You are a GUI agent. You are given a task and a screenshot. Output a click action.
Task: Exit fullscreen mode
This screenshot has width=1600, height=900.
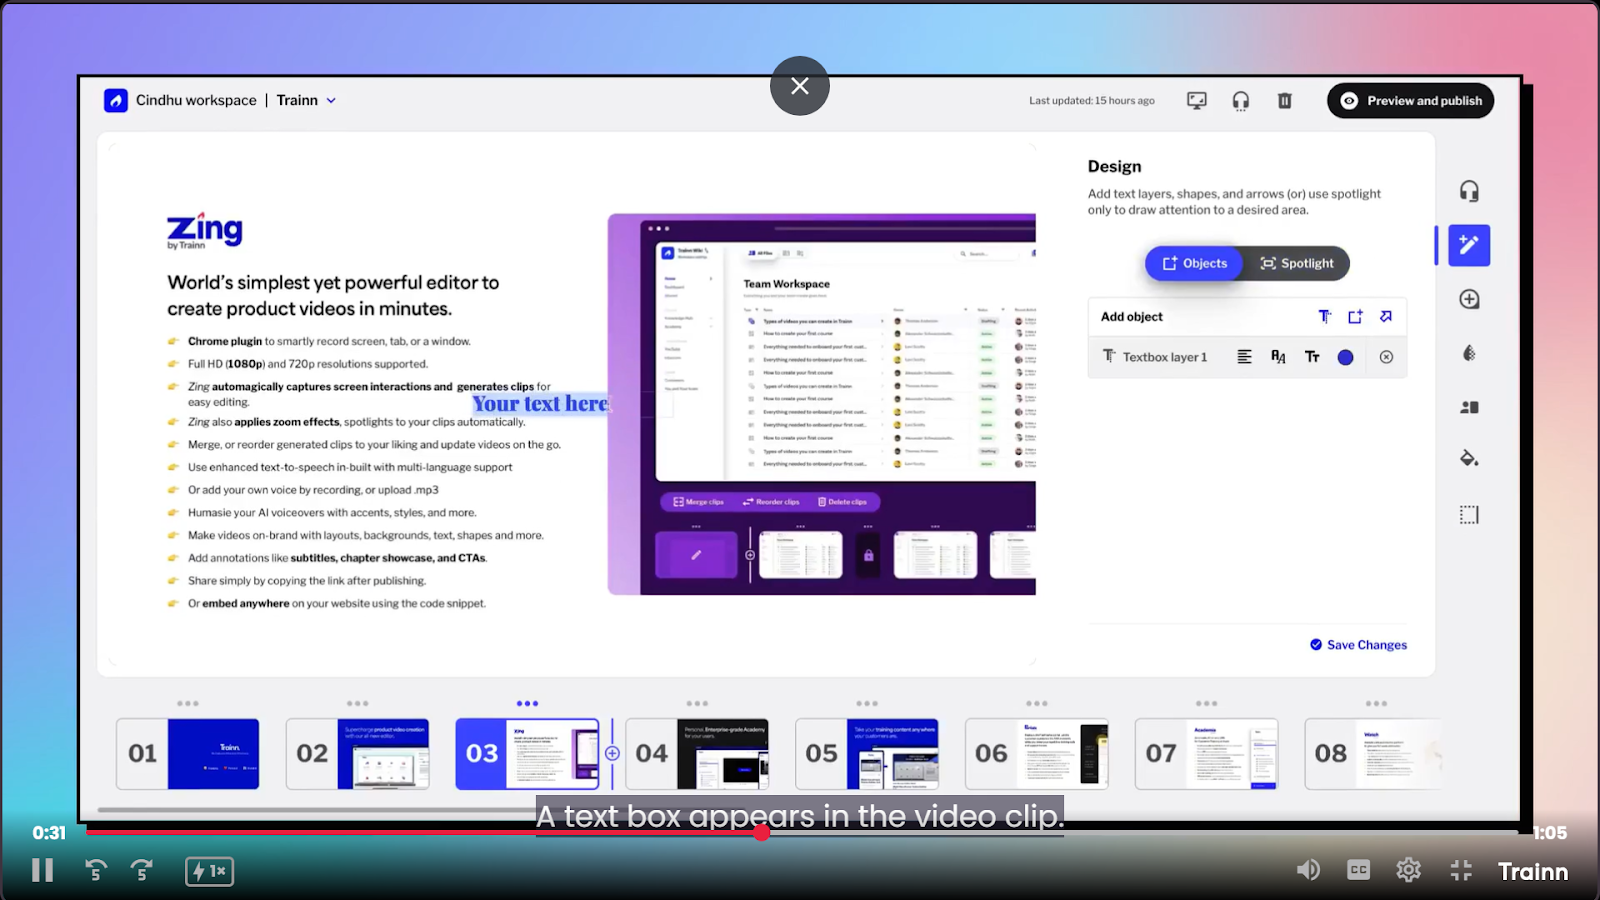pyautogui.click(x=1461, y=870)
